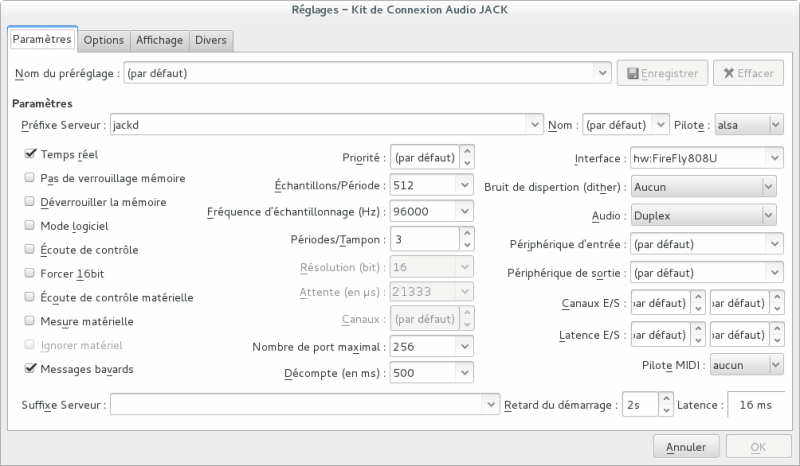Viewport: 800px width, 466px height.
Task: Check the Forcer 16bit option
Action: (30, 274)
